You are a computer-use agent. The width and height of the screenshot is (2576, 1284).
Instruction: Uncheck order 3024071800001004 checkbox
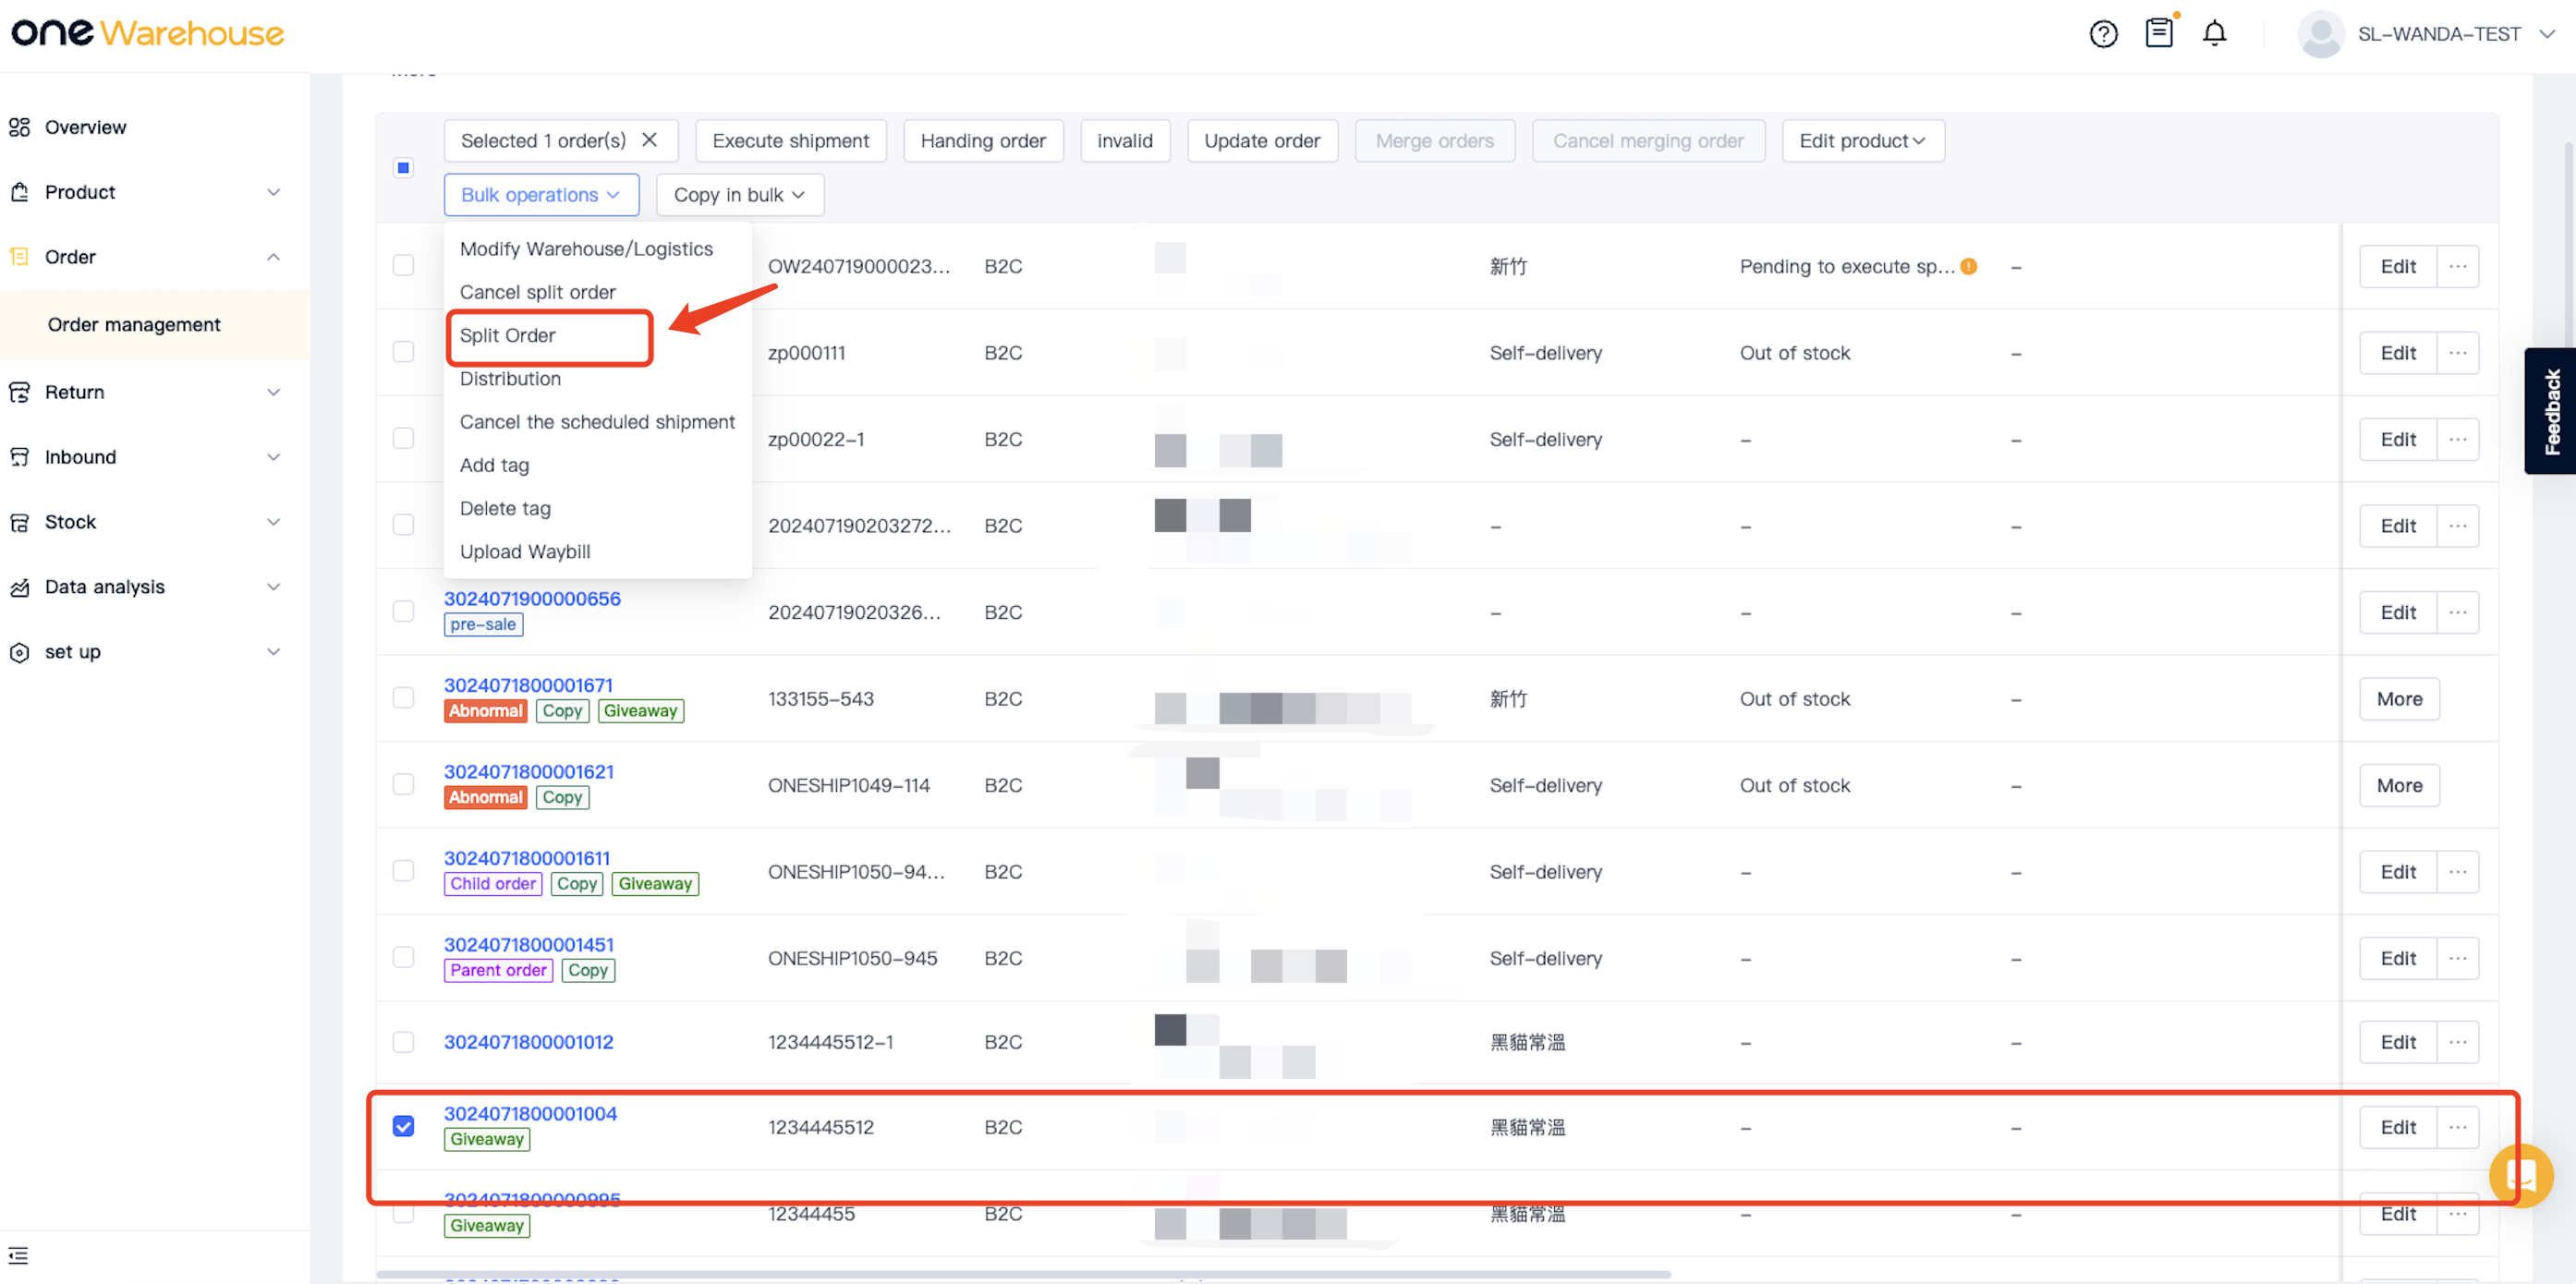click(403, 1127)
